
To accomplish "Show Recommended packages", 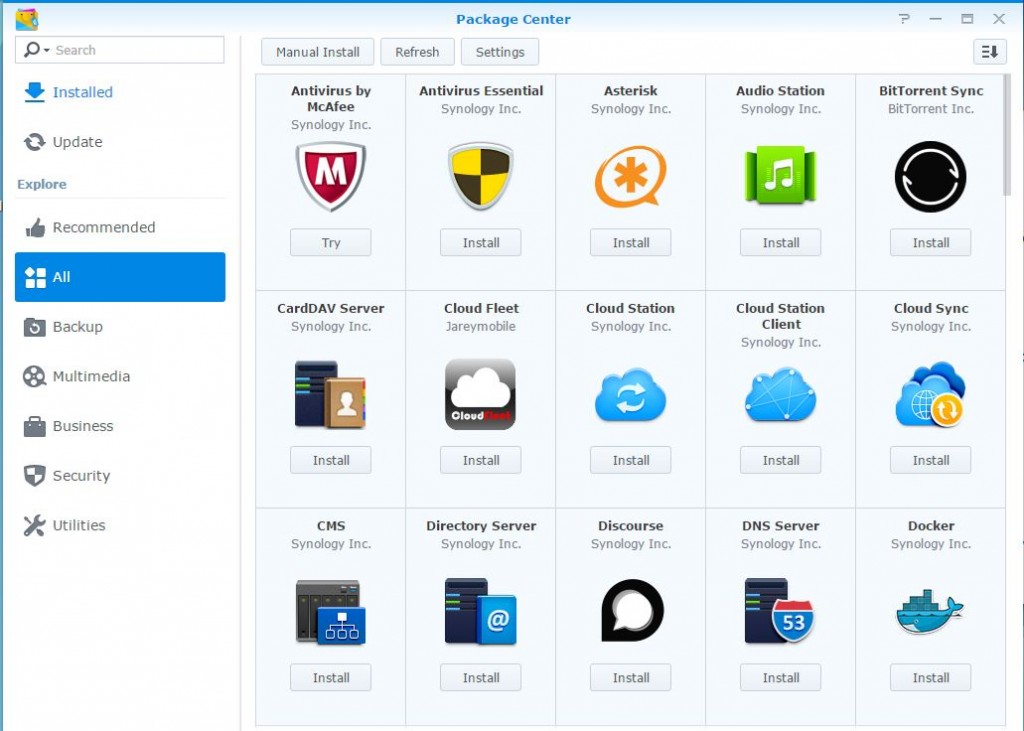I will pyautogui.click(x=120, y=227).
